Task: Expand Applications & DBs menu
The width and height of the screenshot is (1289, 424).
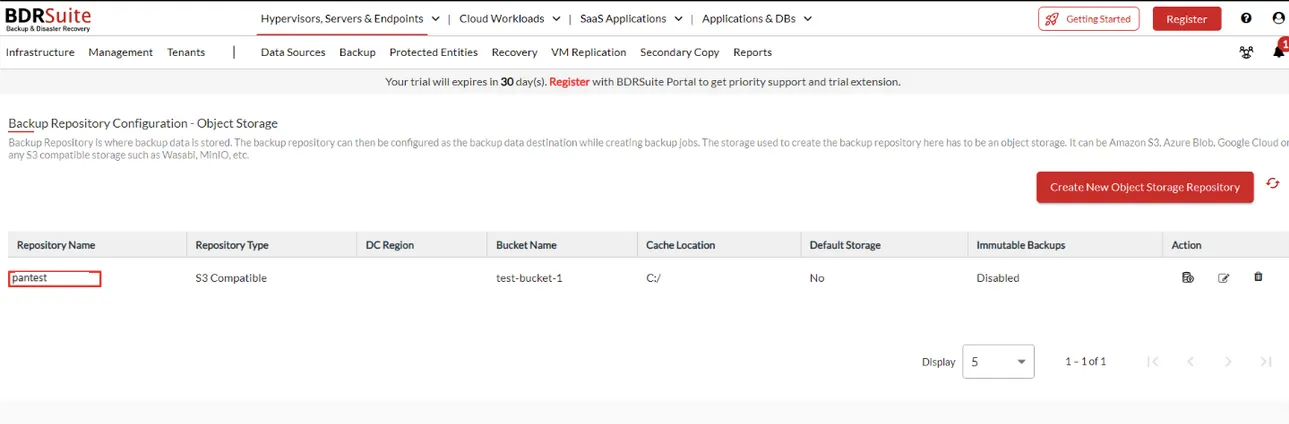Action: 757,18
